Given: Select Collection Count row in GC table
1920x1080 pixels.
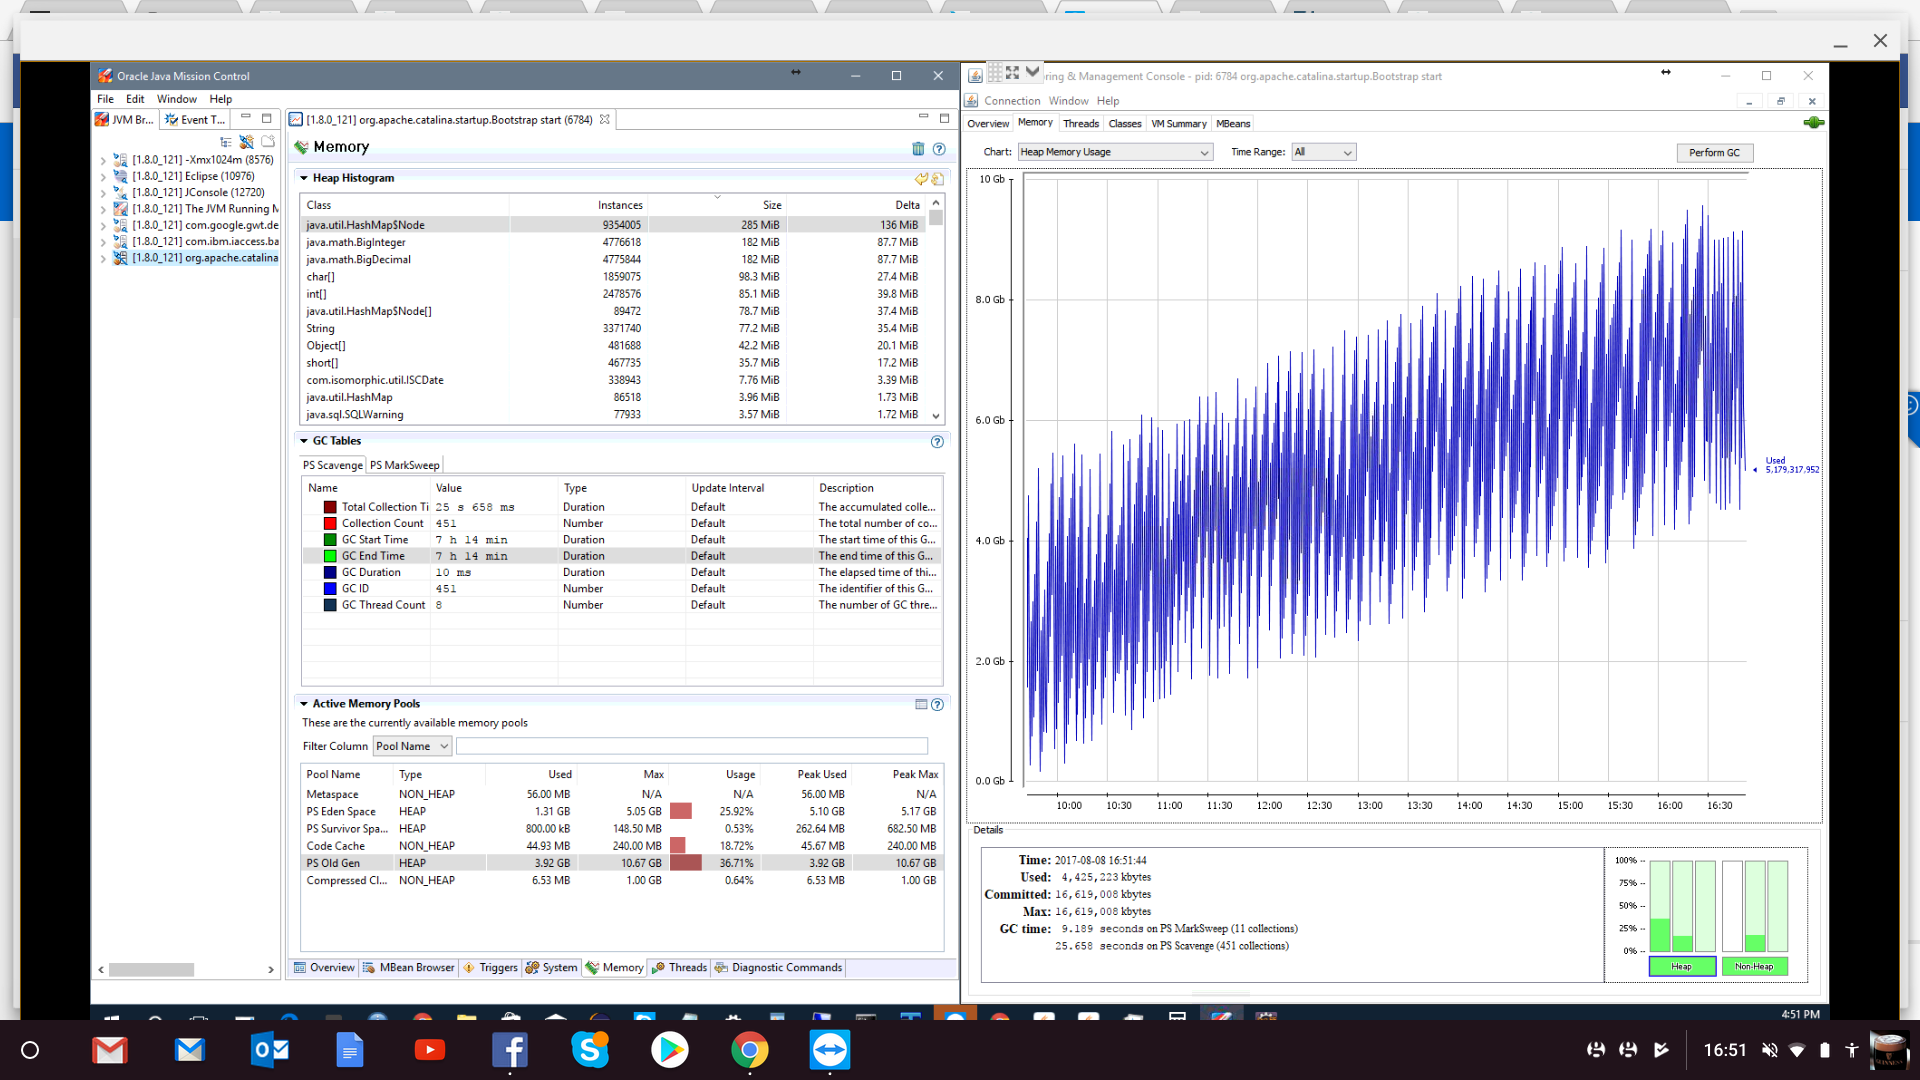Looking at the screenshot, I should click(x=622, y=523).
